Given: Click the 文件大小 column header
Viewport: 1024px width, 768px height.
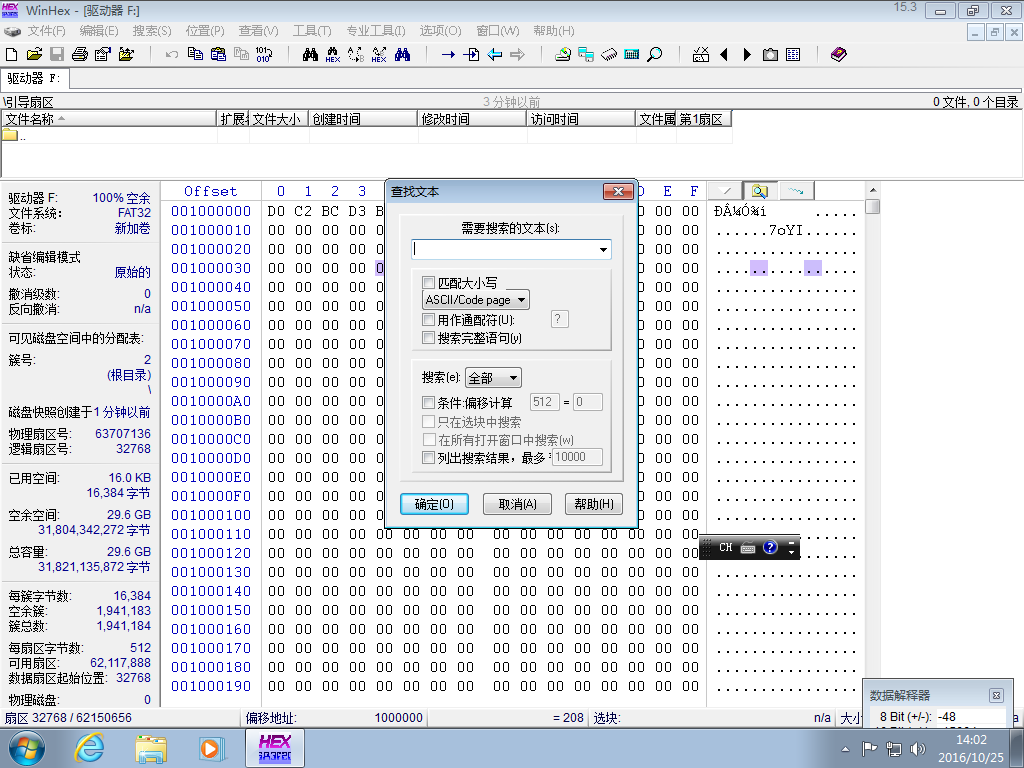Looking at the screenshot, I should tap(278, 119).
